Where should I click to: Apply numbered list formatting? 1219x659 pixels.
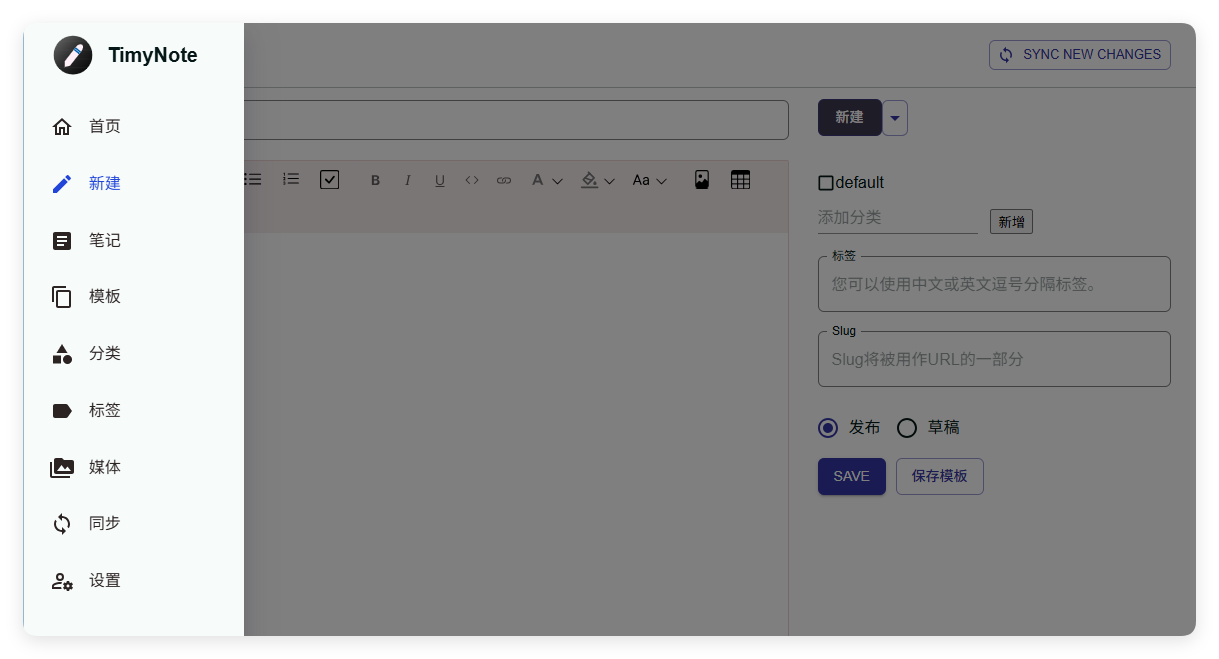[x=290, y=179]
